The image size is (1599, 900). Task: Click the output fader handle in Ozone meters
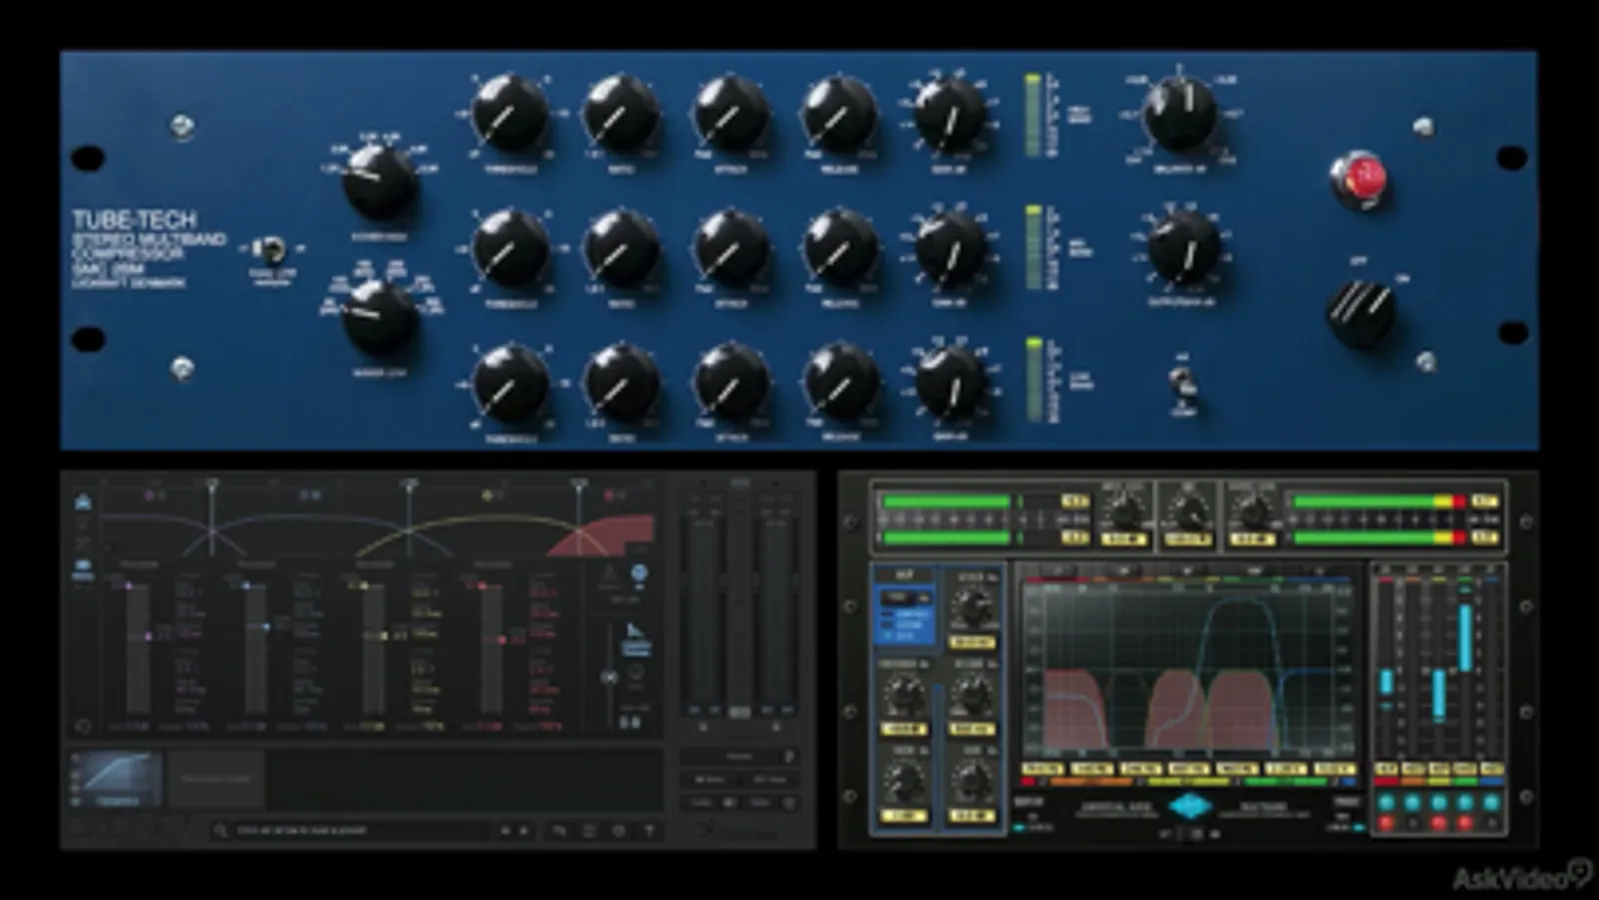[740, 712]
